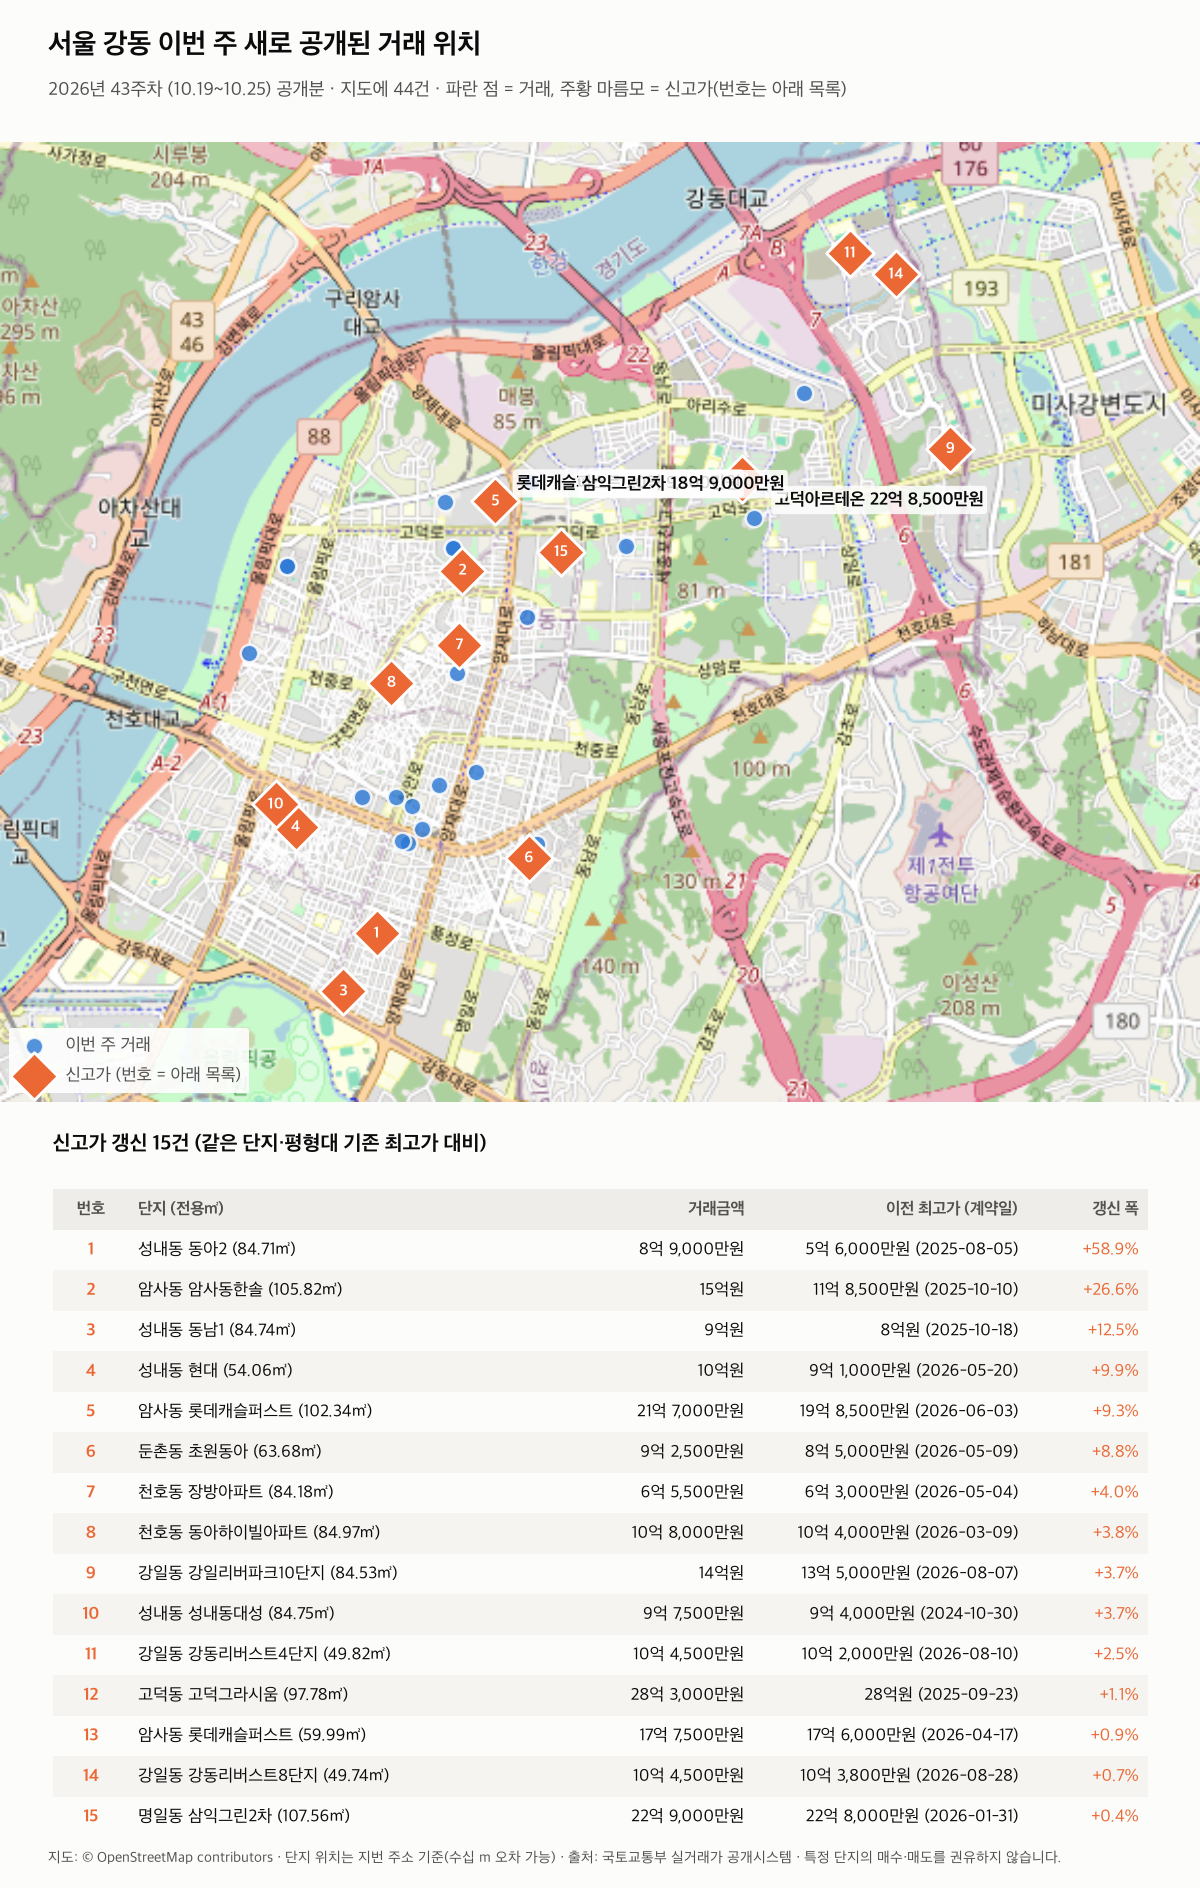This screenshot has height=1888, width=1200.
Task: Click the orange diamond numbered 3 on map
Action: pyautogui.click(x=343, y=991)
